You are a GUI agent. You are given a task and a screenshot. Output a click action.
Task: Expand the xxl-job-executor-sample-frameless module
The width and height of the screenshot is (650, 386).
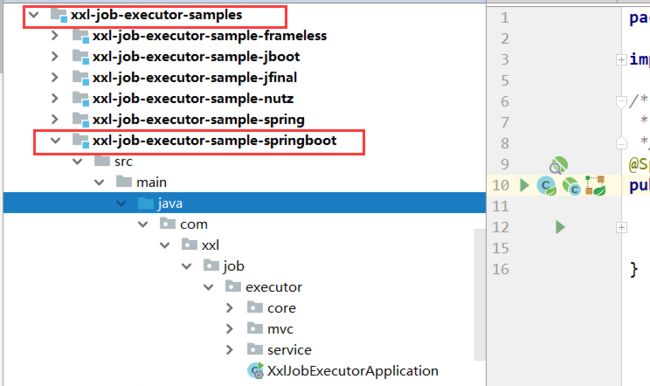tap(54, 36)
